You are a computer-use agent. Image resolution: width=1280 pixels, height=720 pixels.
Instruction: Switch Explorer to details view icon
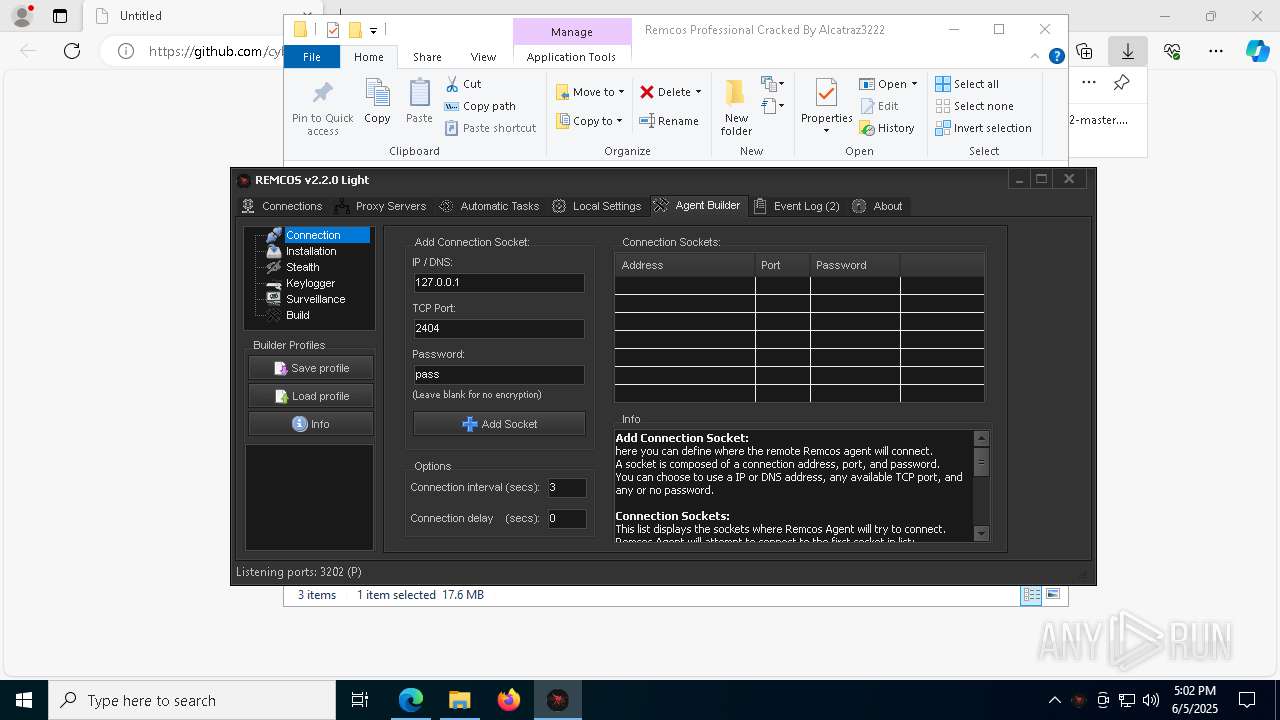(x=1030, y=595)
